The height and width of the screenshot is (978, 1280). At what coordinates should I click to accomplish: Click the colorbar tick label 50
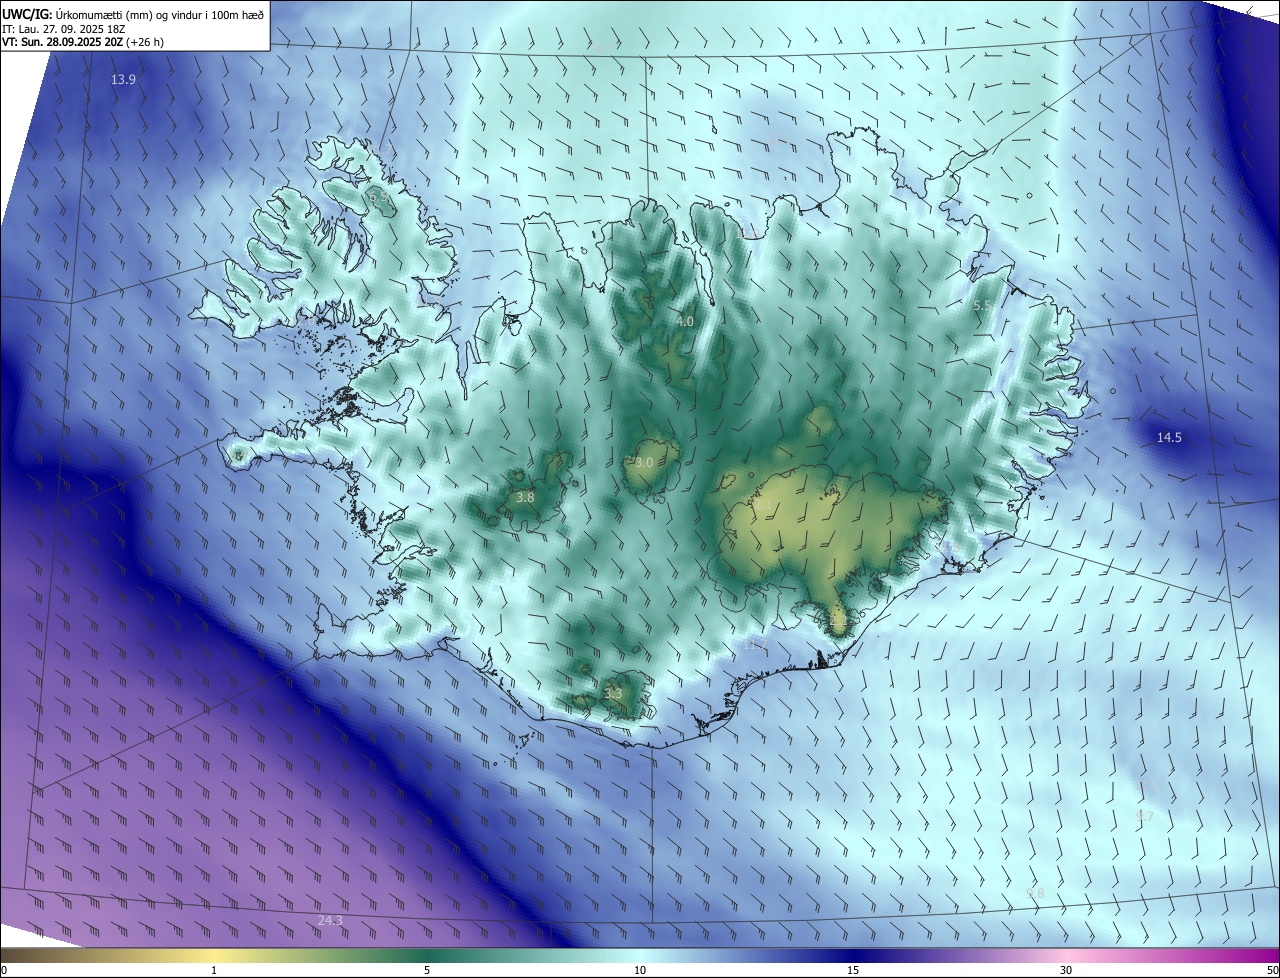pos(1272,970)
